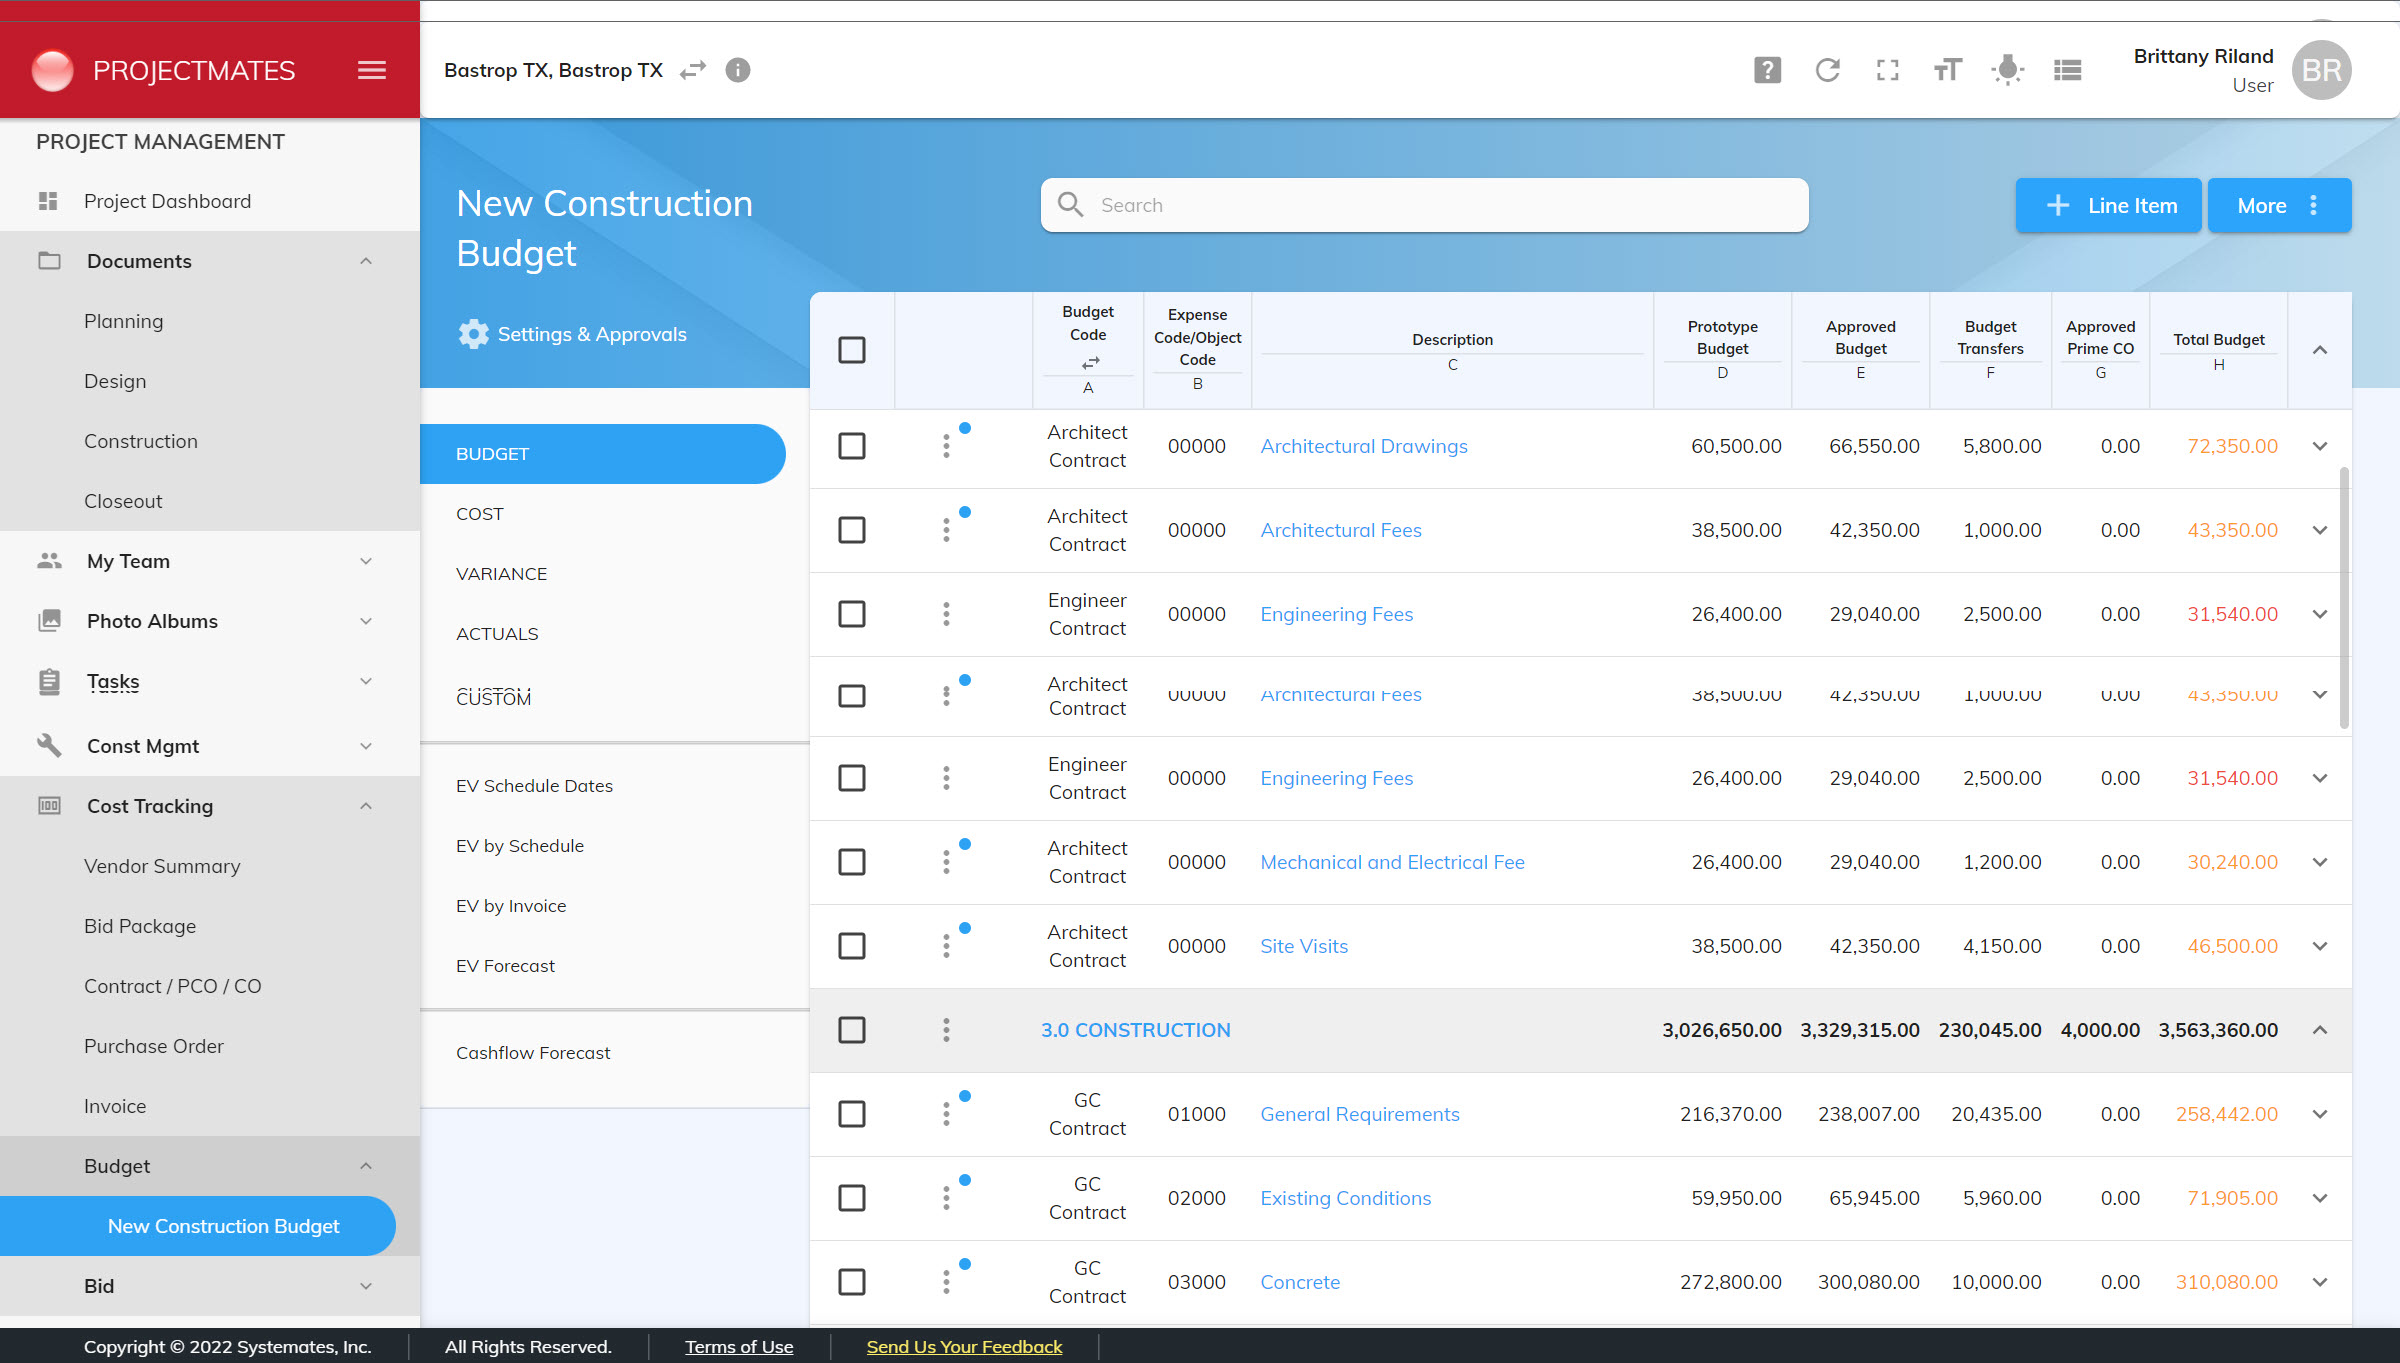Screen dimensions: 2400x1363
Task: Click the budget Search field
Action: [x=1424, y=205]
